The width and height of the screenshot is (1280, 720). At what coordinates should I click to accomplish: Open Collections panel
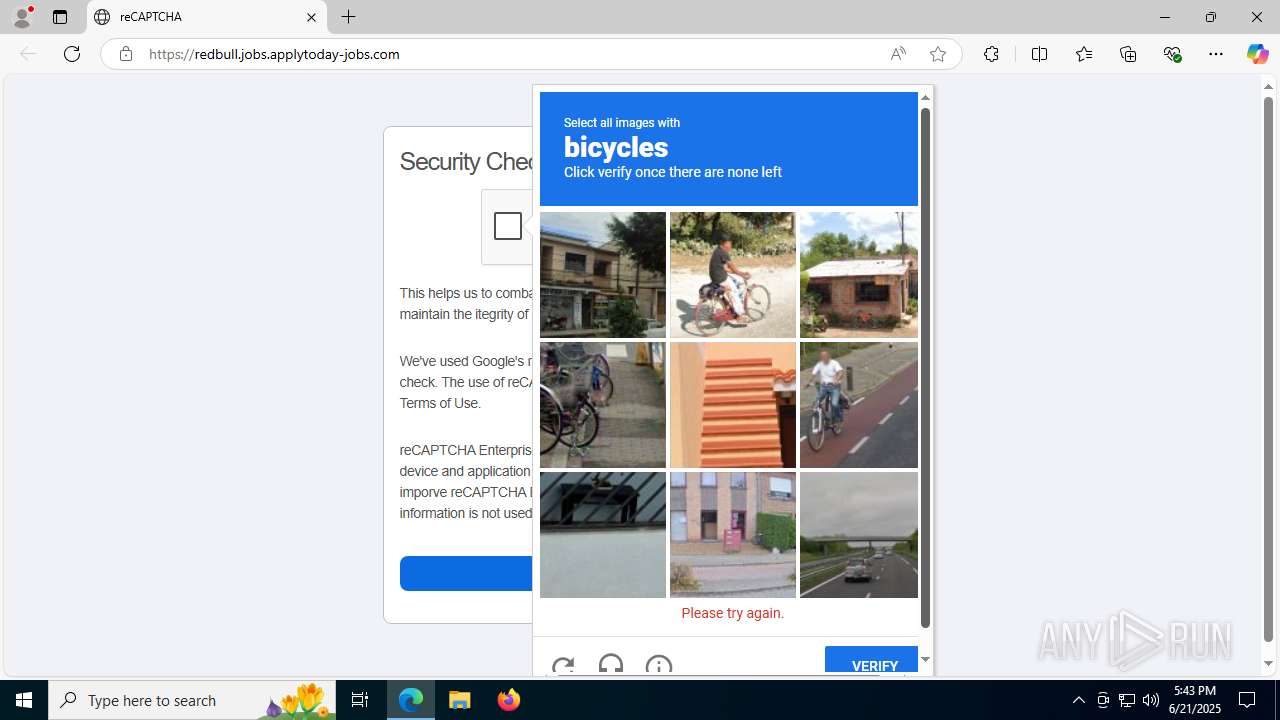pos(1128,54)
